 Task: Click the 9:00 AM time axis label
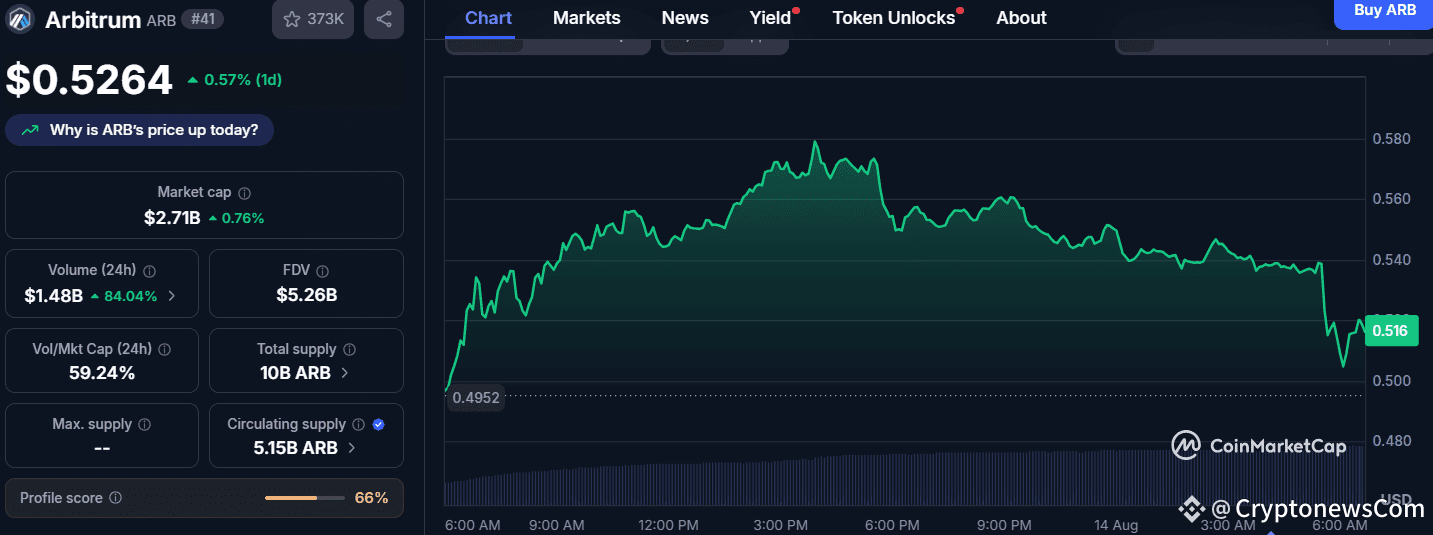[557, 525]
